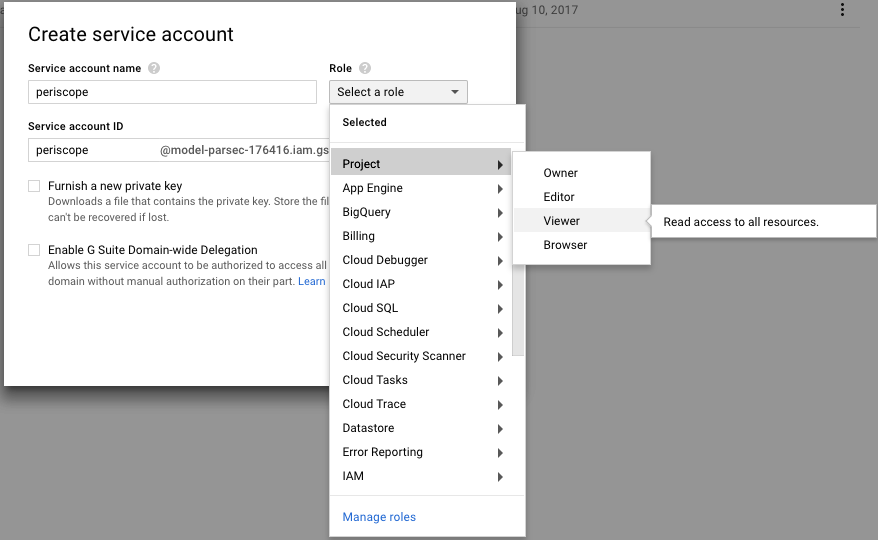Click help icon next to Service account name
The height and width of the screenshot is (540, 878).
click(x=154, y=68)
